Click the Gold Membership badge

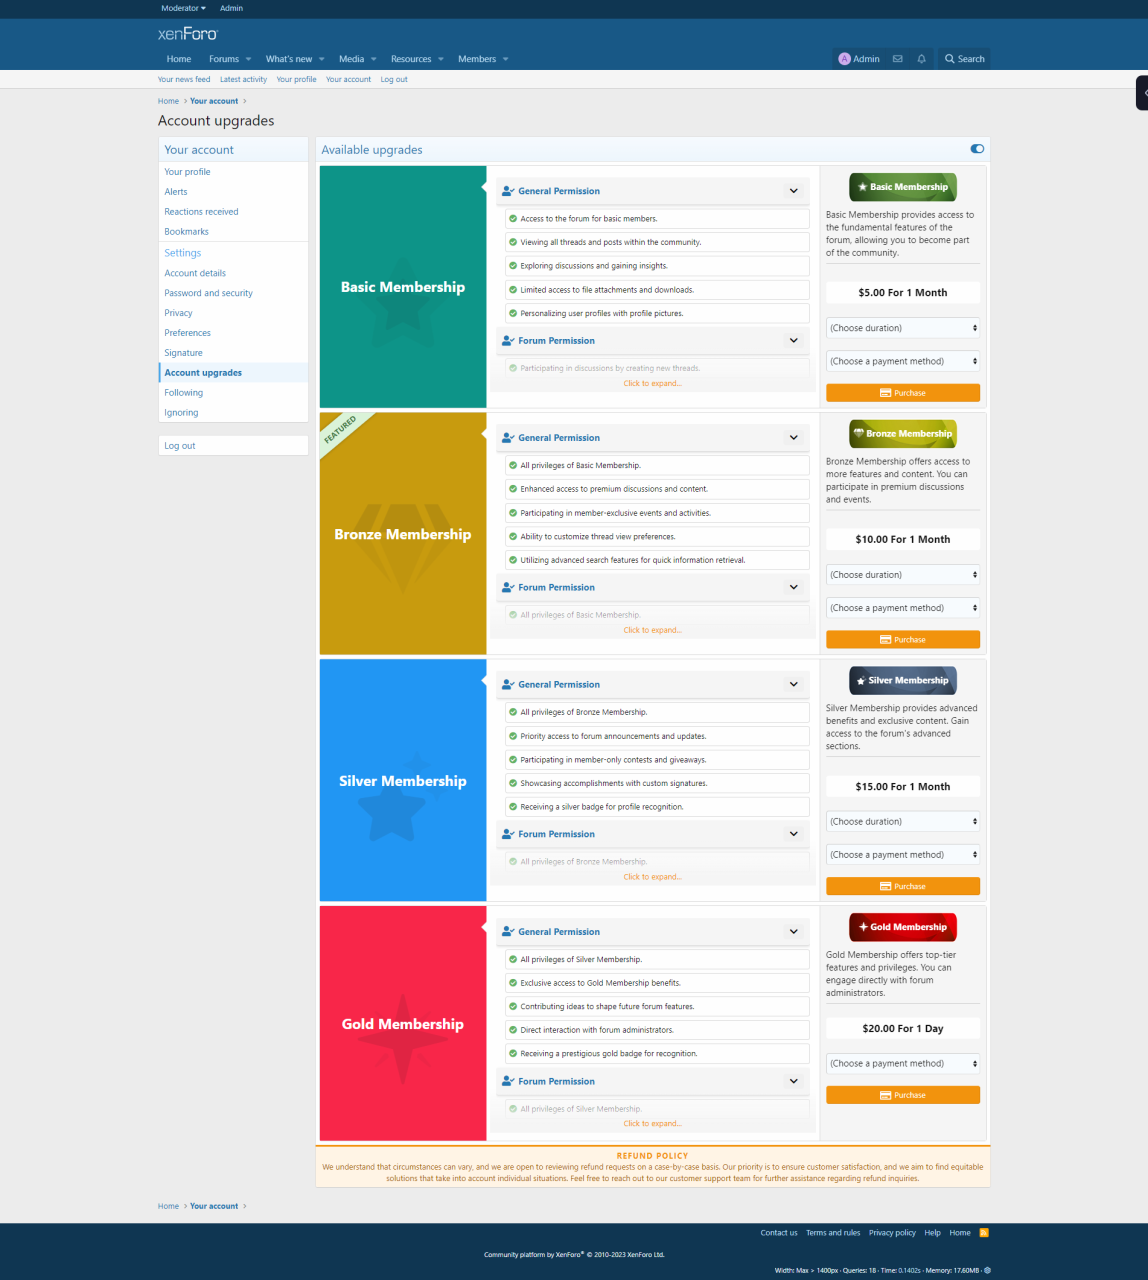903,927
